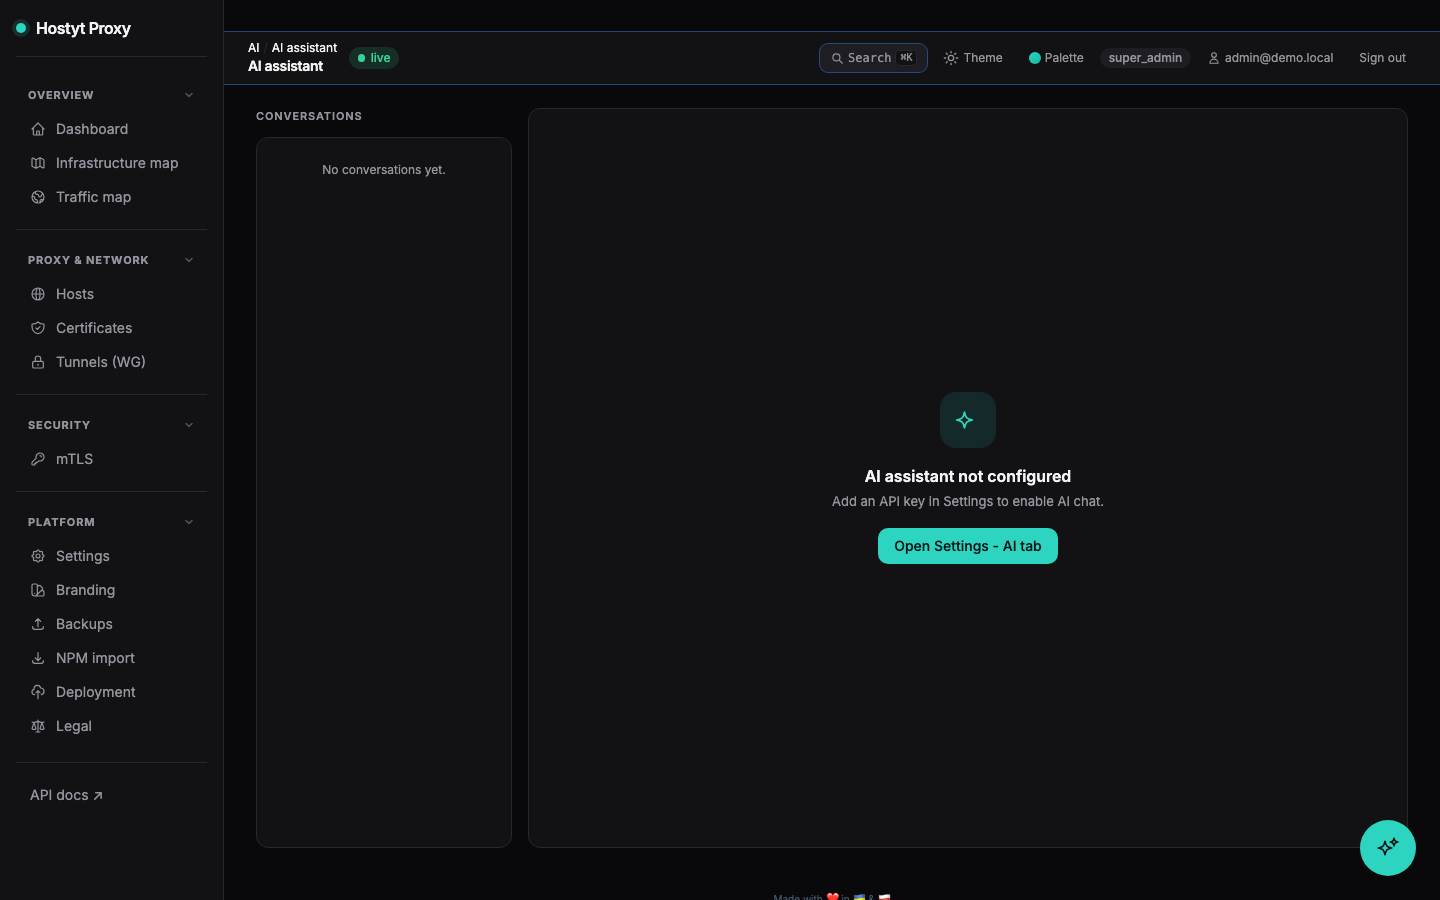Collapse the Security section chevron
Image resolution: width=1440 pixels, height=900 pixels.
click(189, 425)
